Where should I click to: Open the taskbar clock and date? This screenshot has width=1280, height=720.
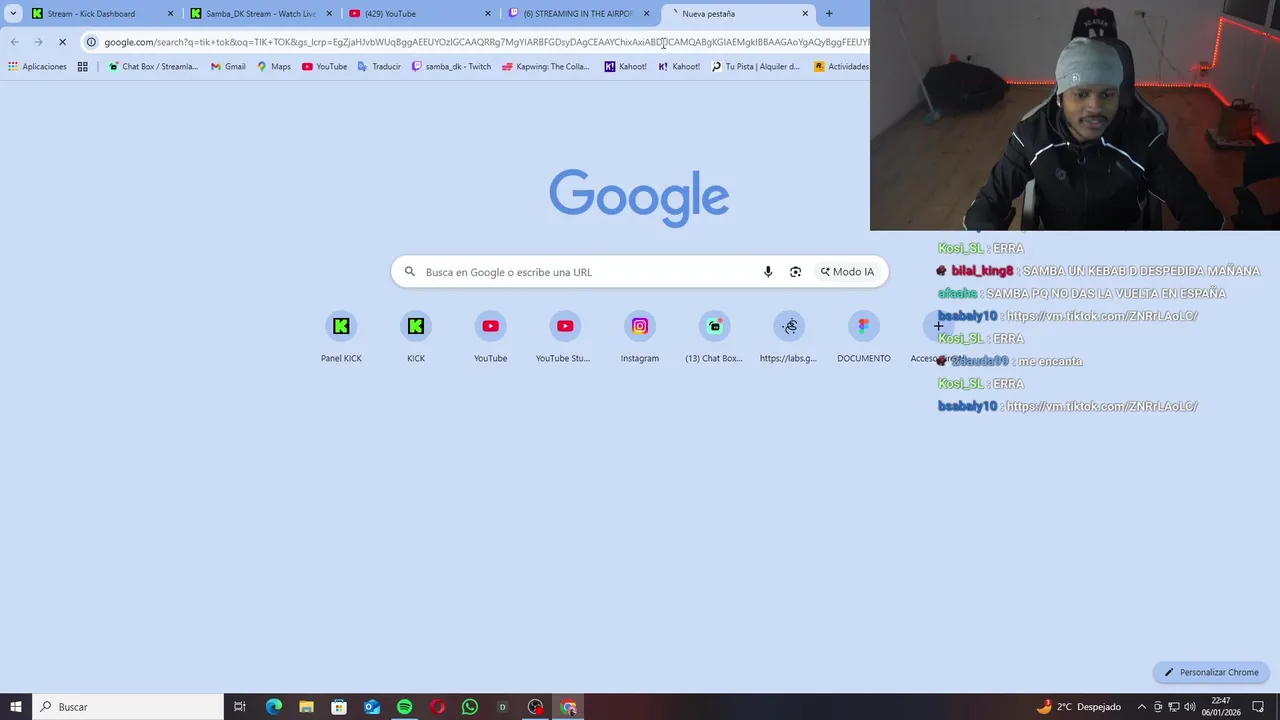click(x=1221, y=707)
